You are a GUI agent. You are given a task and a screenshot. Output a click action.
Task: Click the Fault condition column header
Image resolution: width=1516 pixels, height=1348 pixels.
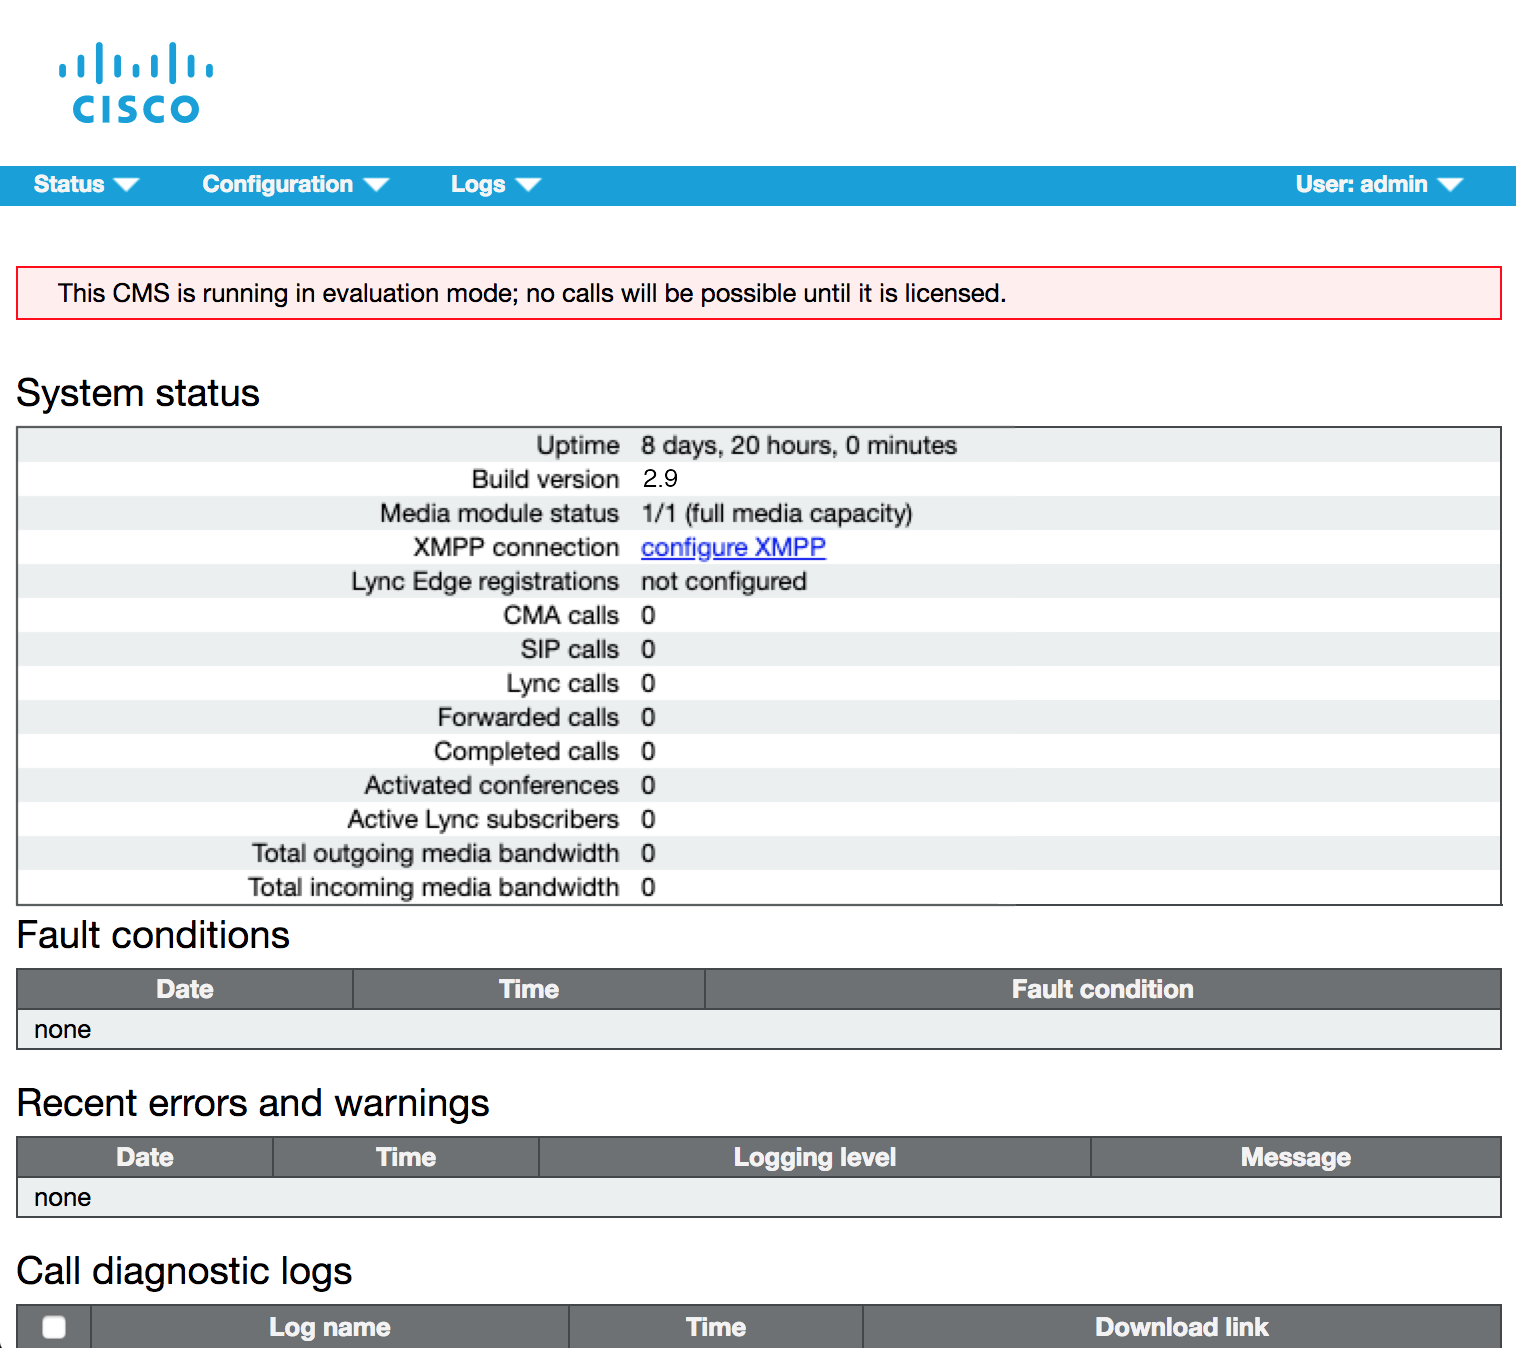(1102, 989)
